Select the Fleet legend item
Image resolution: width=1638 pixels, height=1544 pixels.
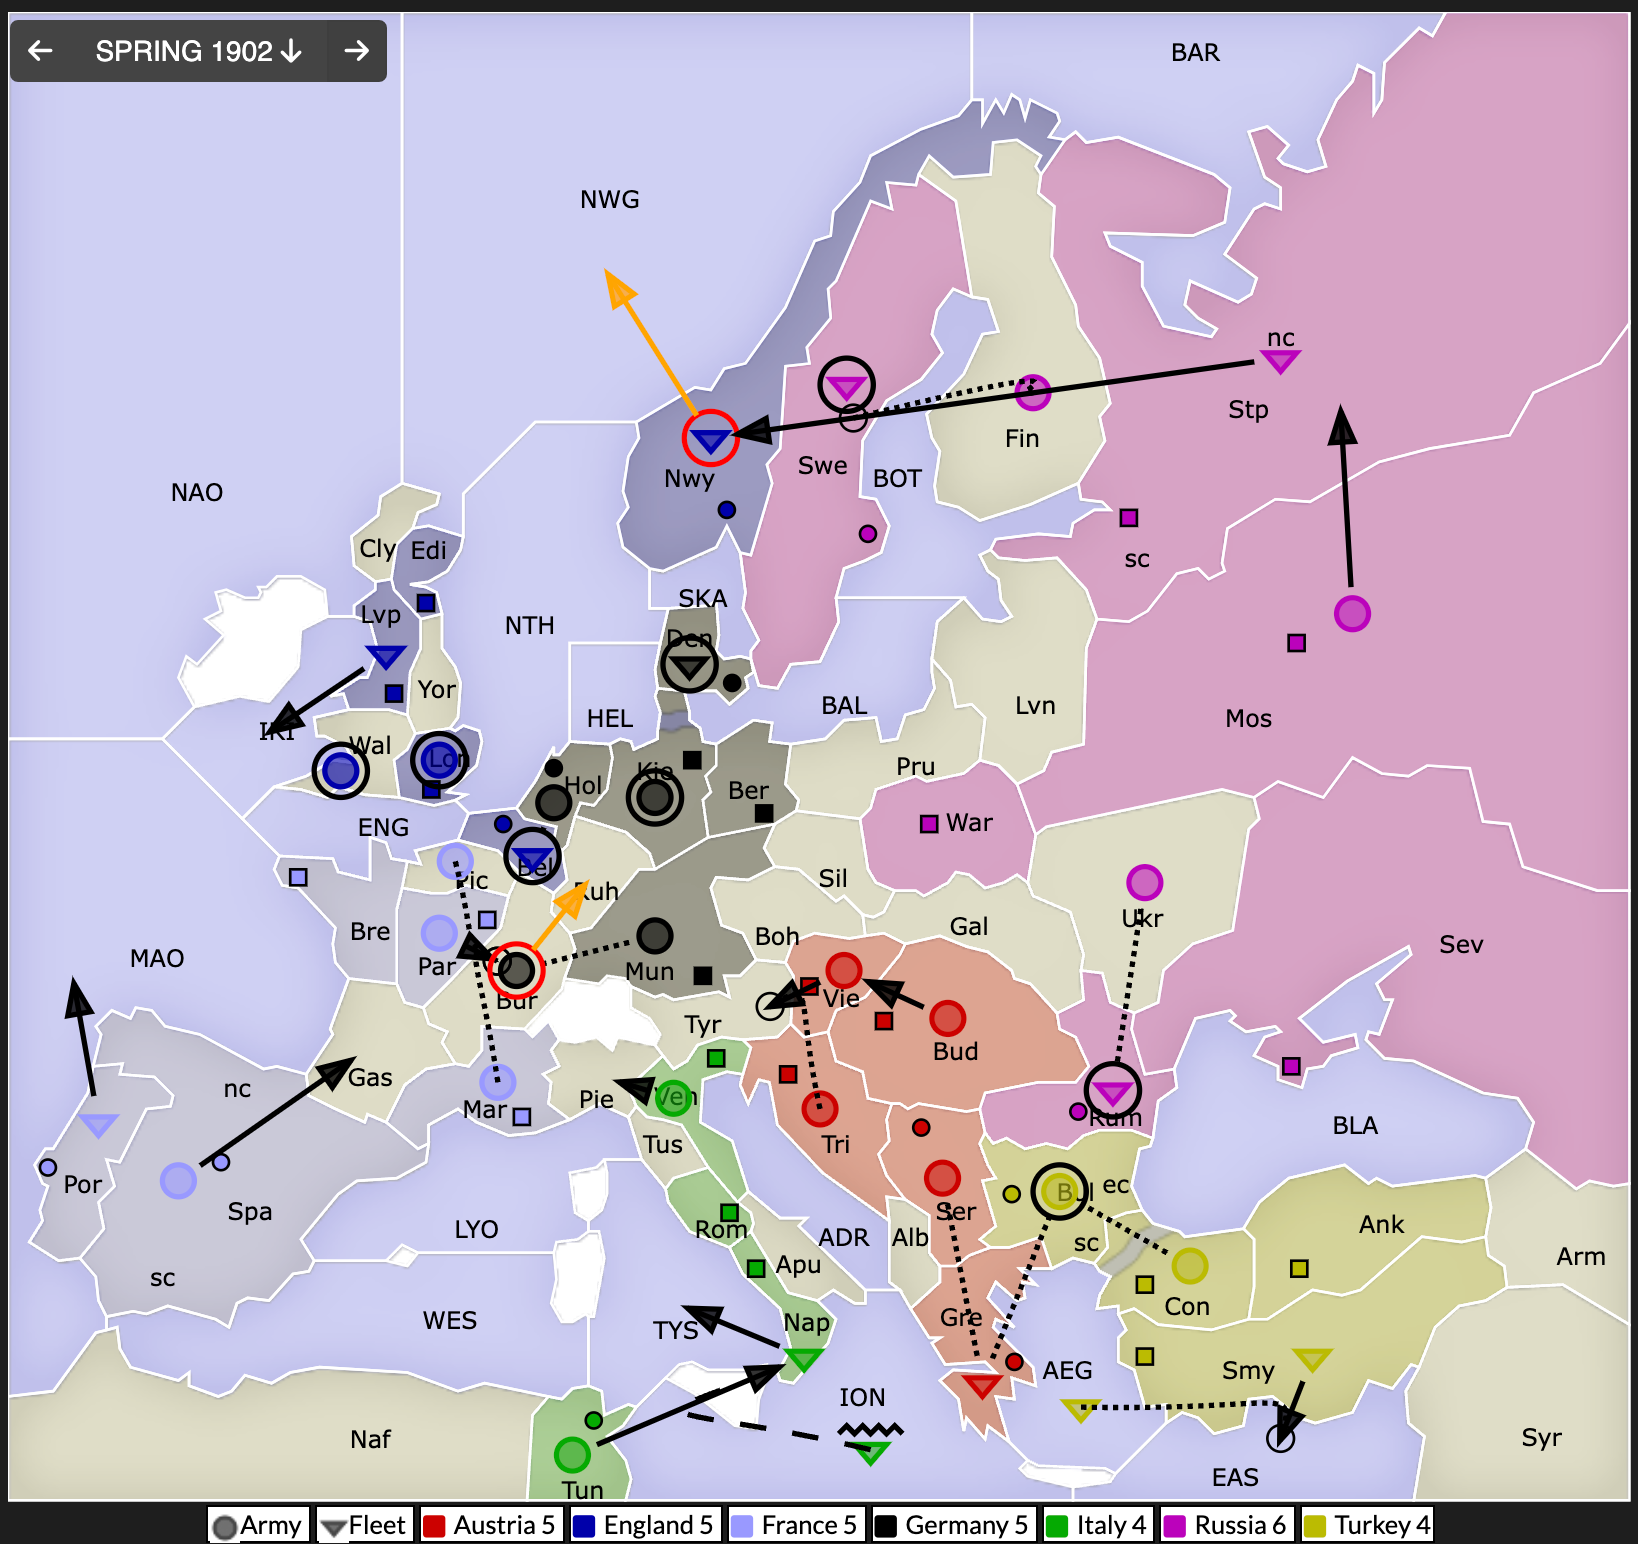coord(364,1525)
